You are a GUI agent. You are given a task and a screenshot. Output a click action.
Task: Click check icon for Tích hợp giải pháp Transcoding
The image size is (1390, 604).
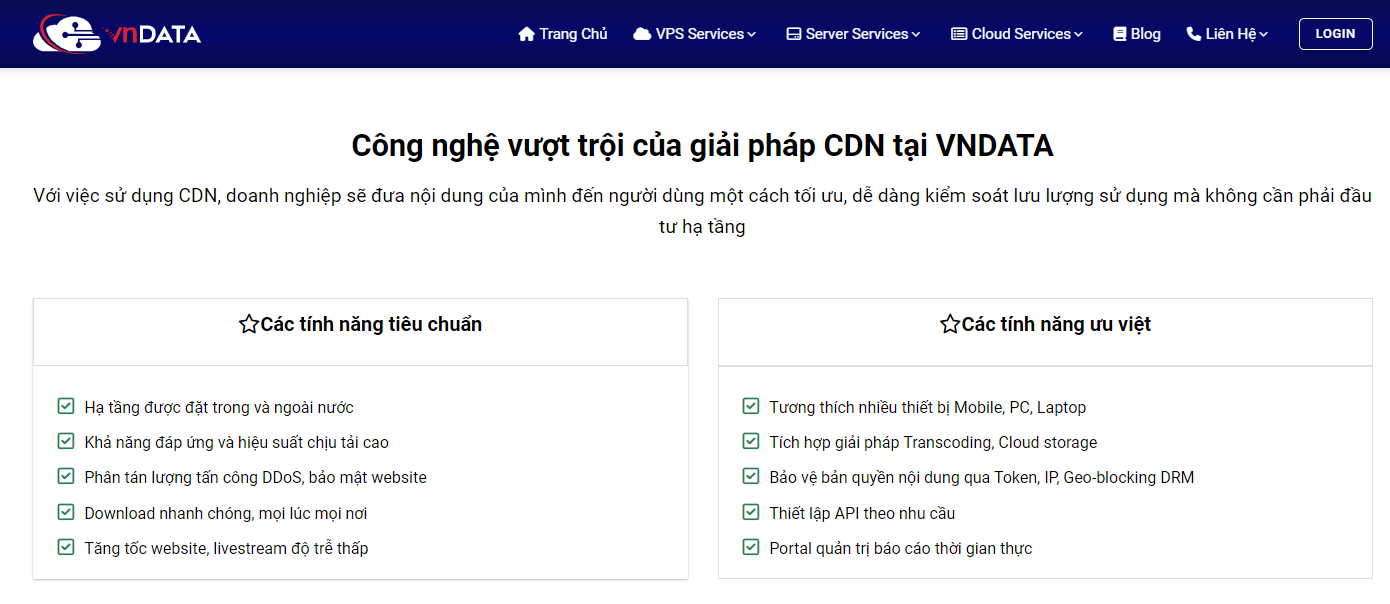pyautogui.click(x=751, y=441)
